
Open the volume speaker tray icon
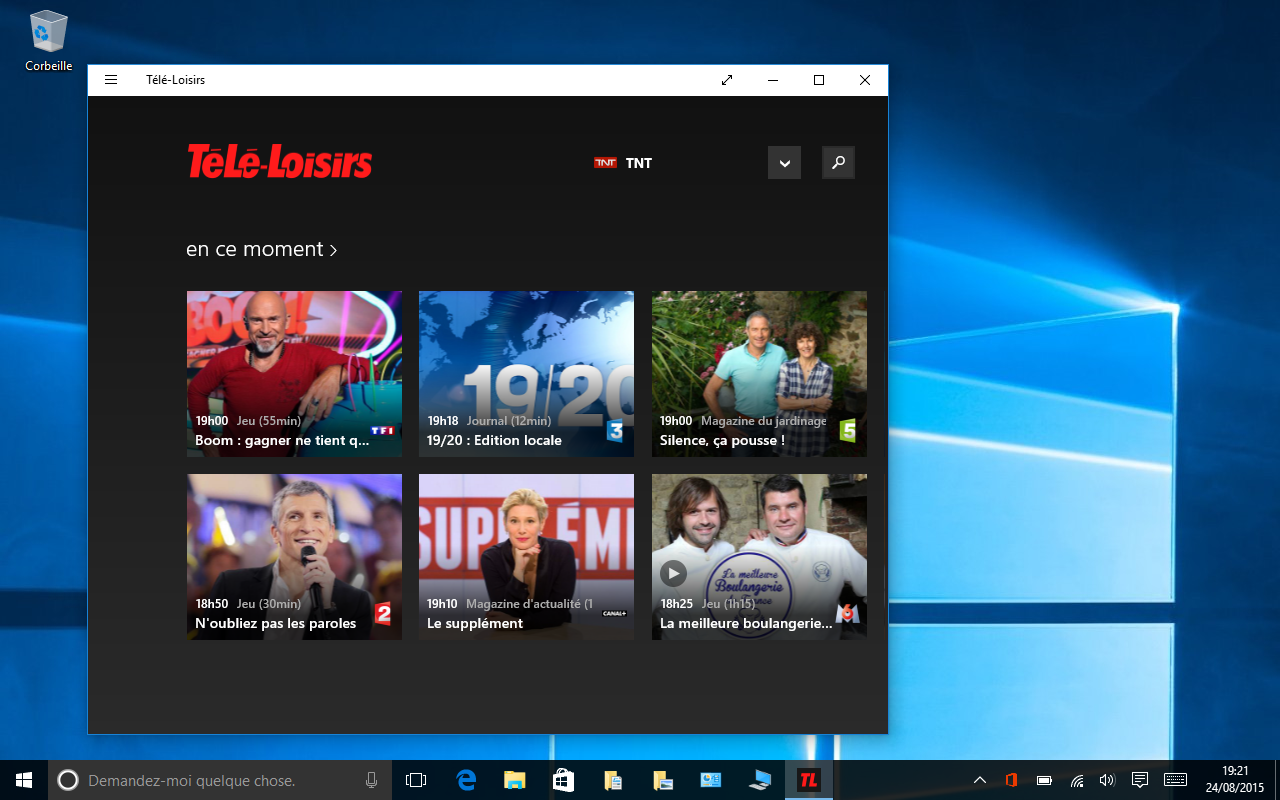pos(1107,780)
